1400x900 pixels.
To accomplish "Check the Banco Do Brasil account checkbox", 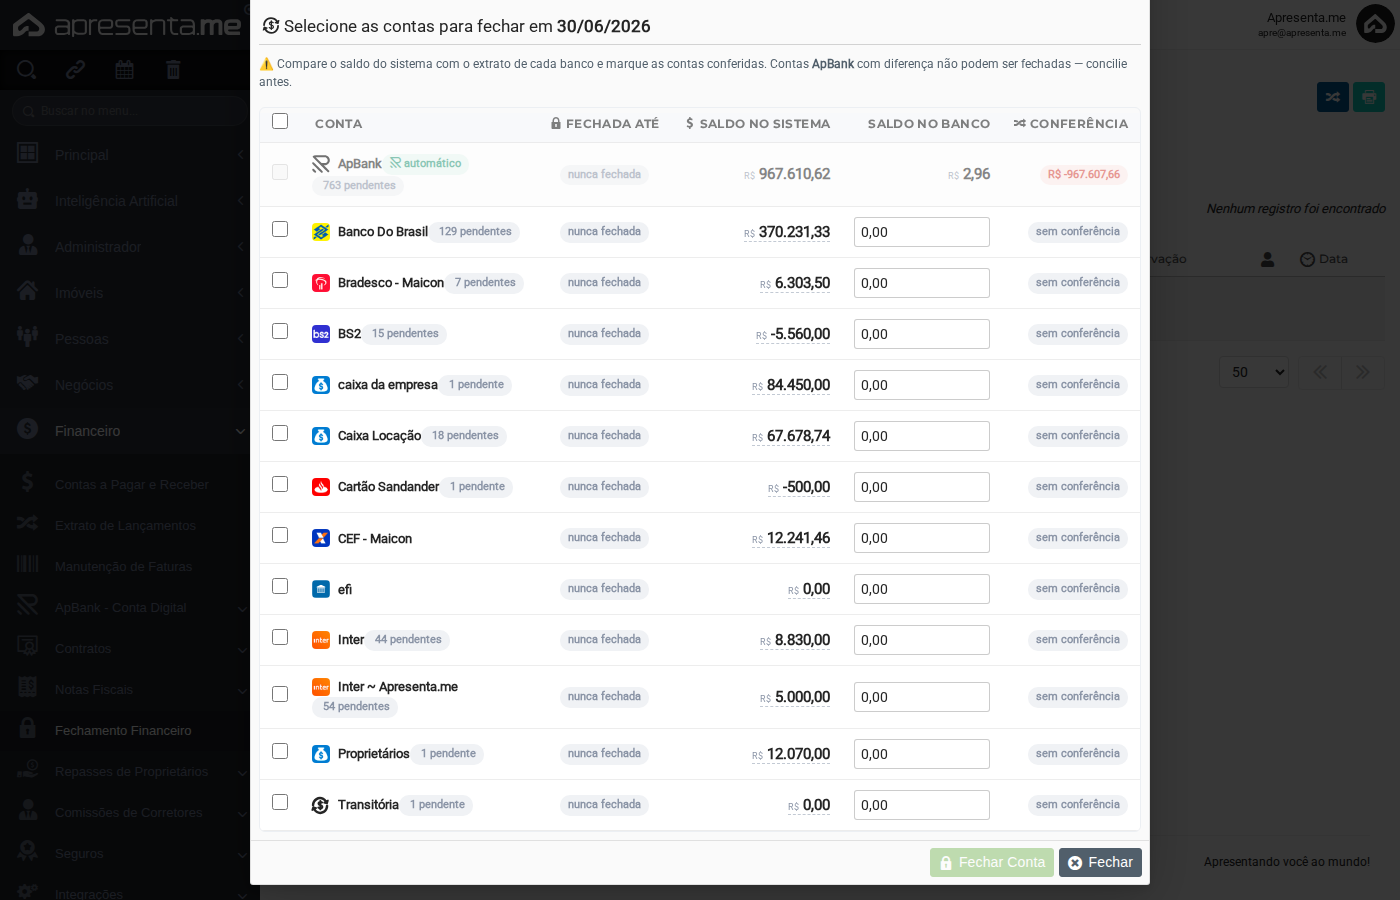I will click(280, 229).
